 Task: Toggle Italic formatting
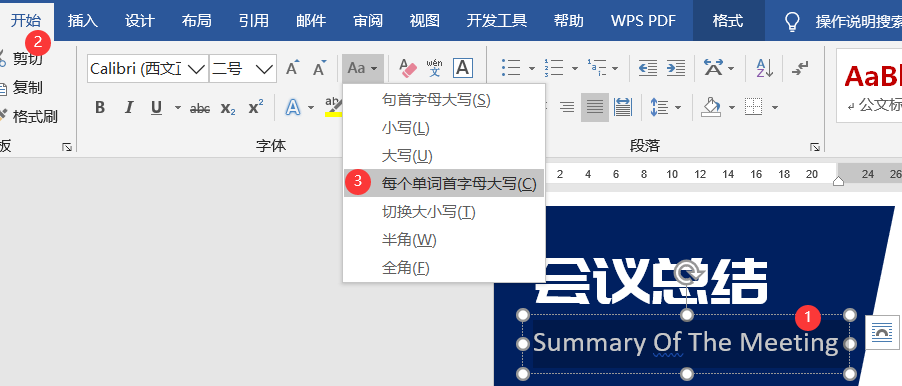coord(129,108)
